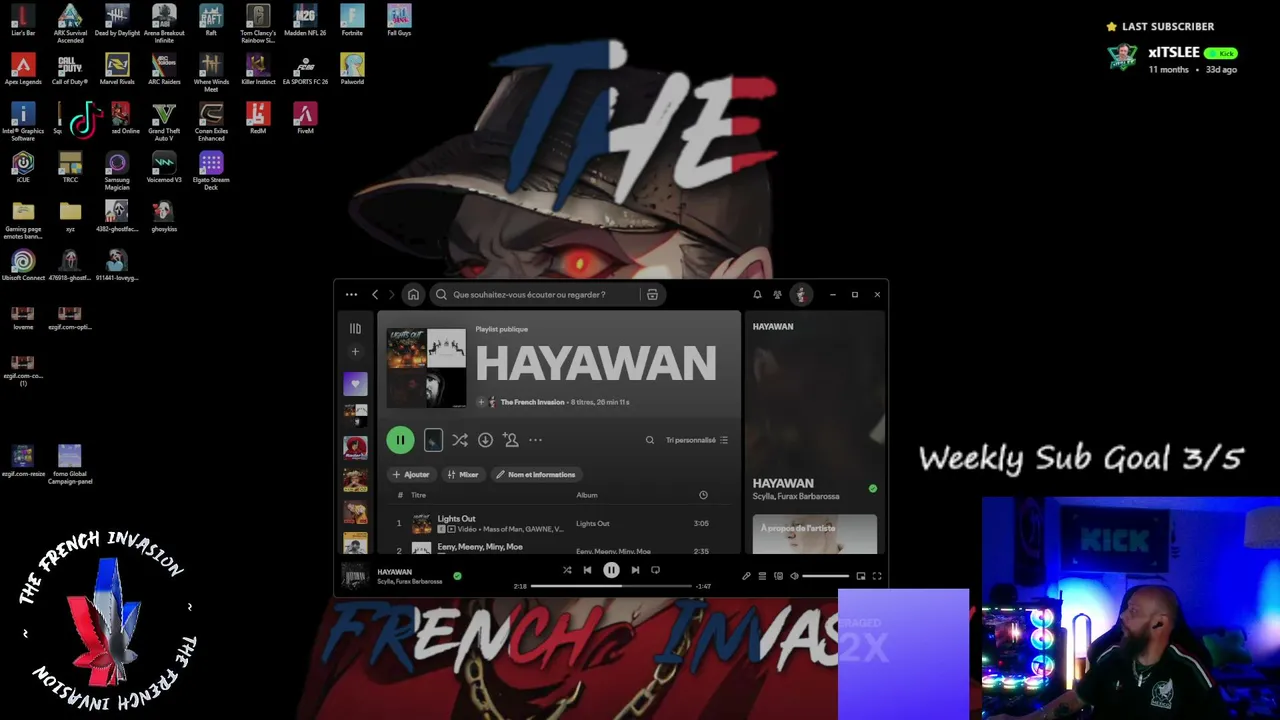Open Nom et informations
This screenshot has width=1280, height=720.
536,475
